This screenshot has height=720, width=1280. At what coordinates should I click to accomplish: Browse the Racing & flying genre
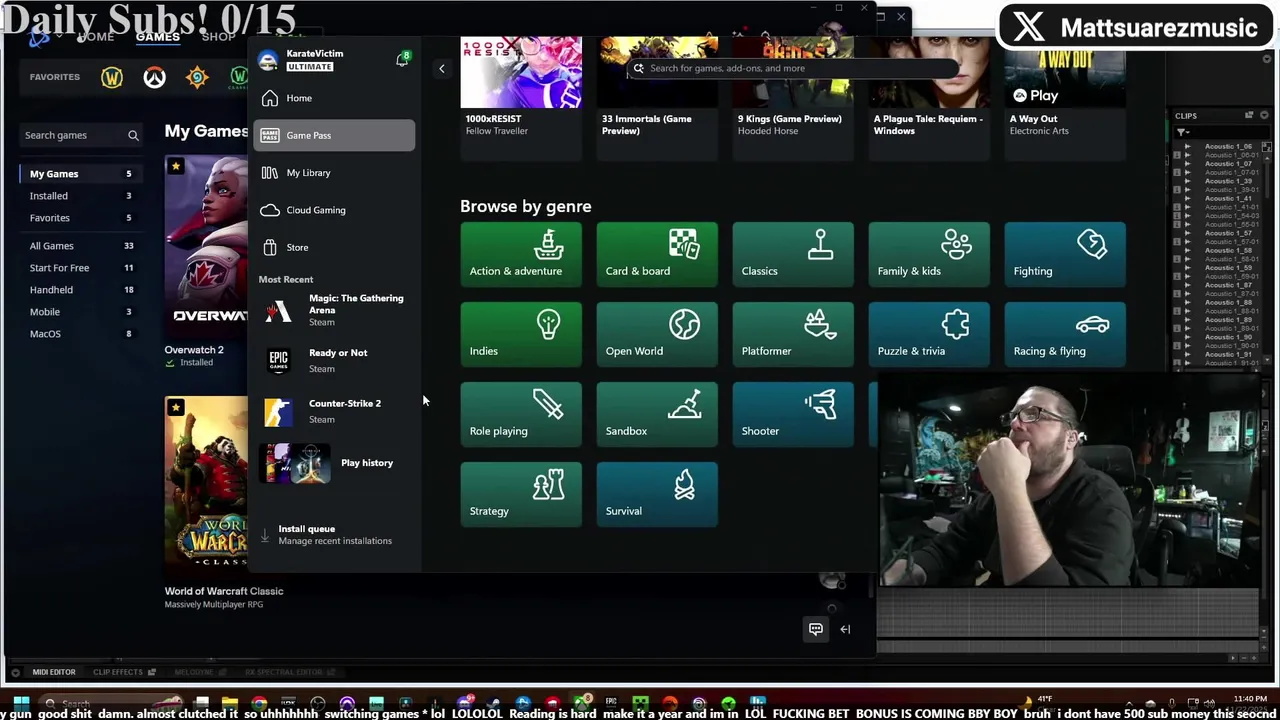coord(1065,334)
